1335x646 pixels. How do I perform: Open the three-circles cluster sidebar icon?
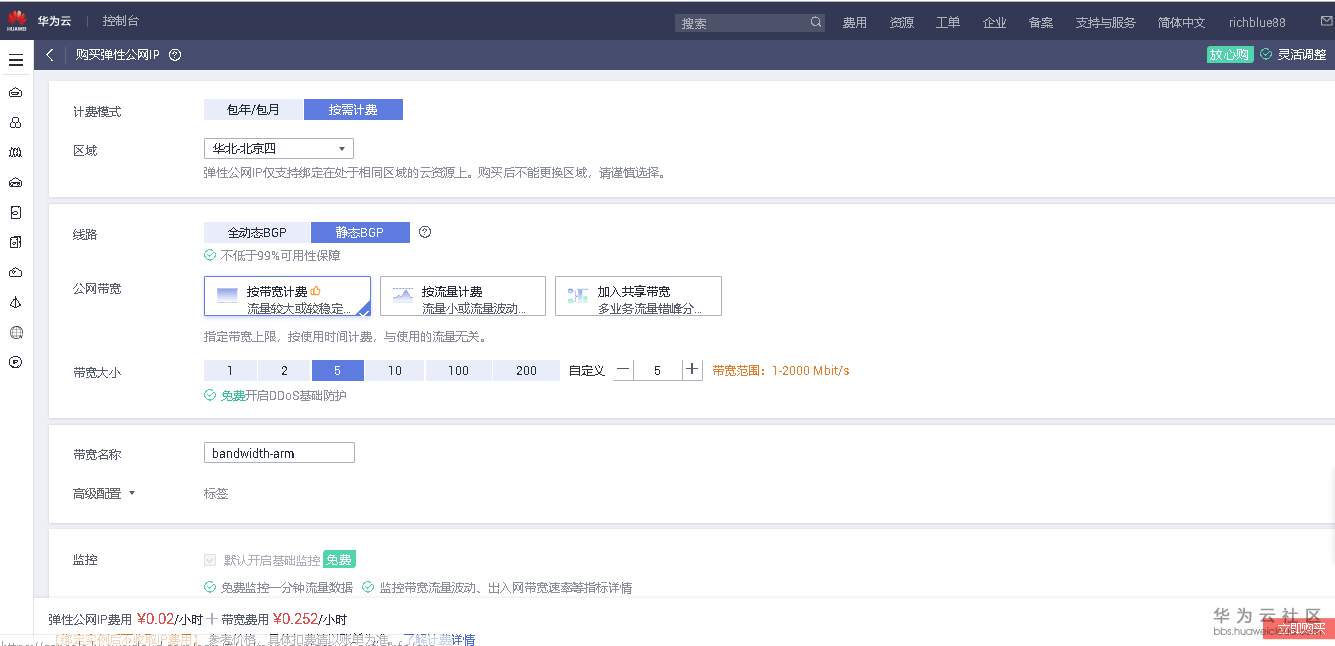16,122
